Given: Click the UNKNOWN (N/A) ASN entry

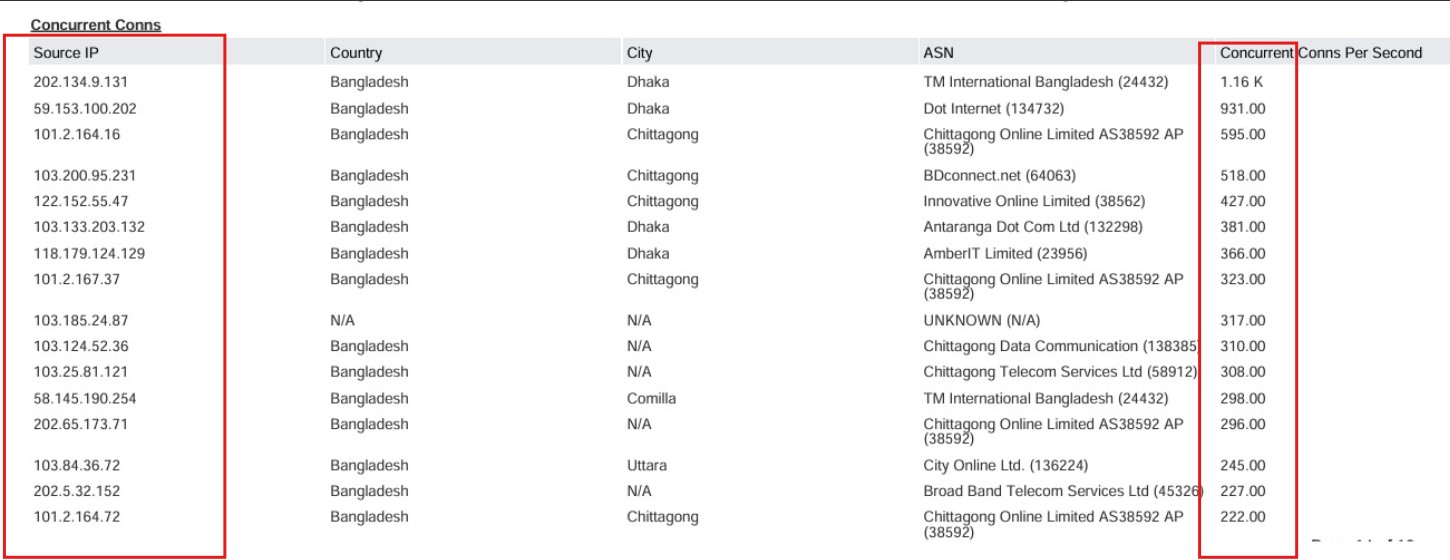Looking at the screenshot, I should (x=981, y=320).
